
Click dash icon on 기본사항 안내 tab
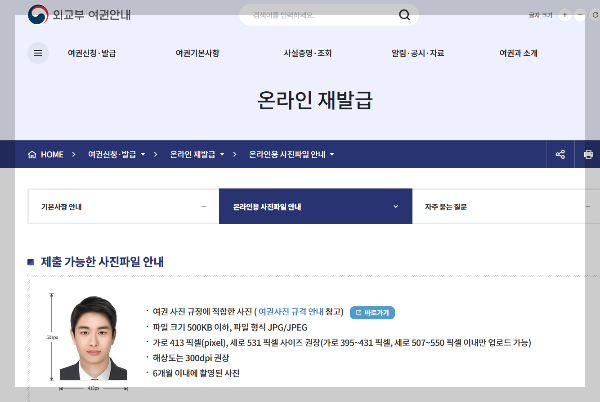204,207
